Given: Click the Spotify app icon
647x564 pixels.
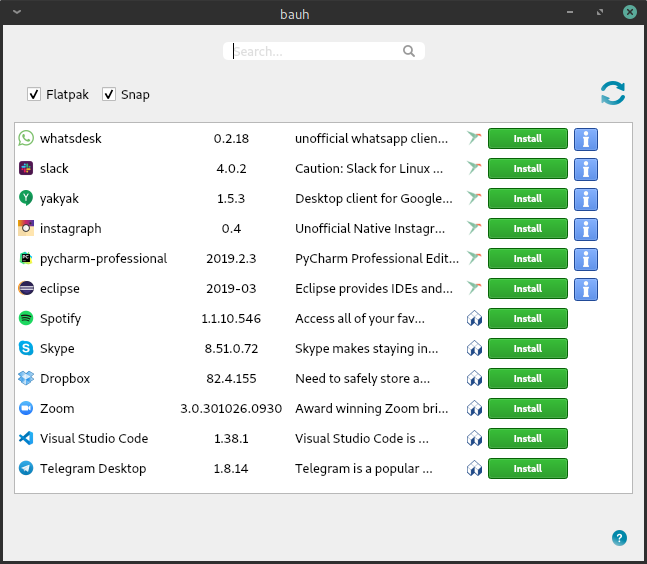Looking at the screenshot, I should click(x=26, y=319).
